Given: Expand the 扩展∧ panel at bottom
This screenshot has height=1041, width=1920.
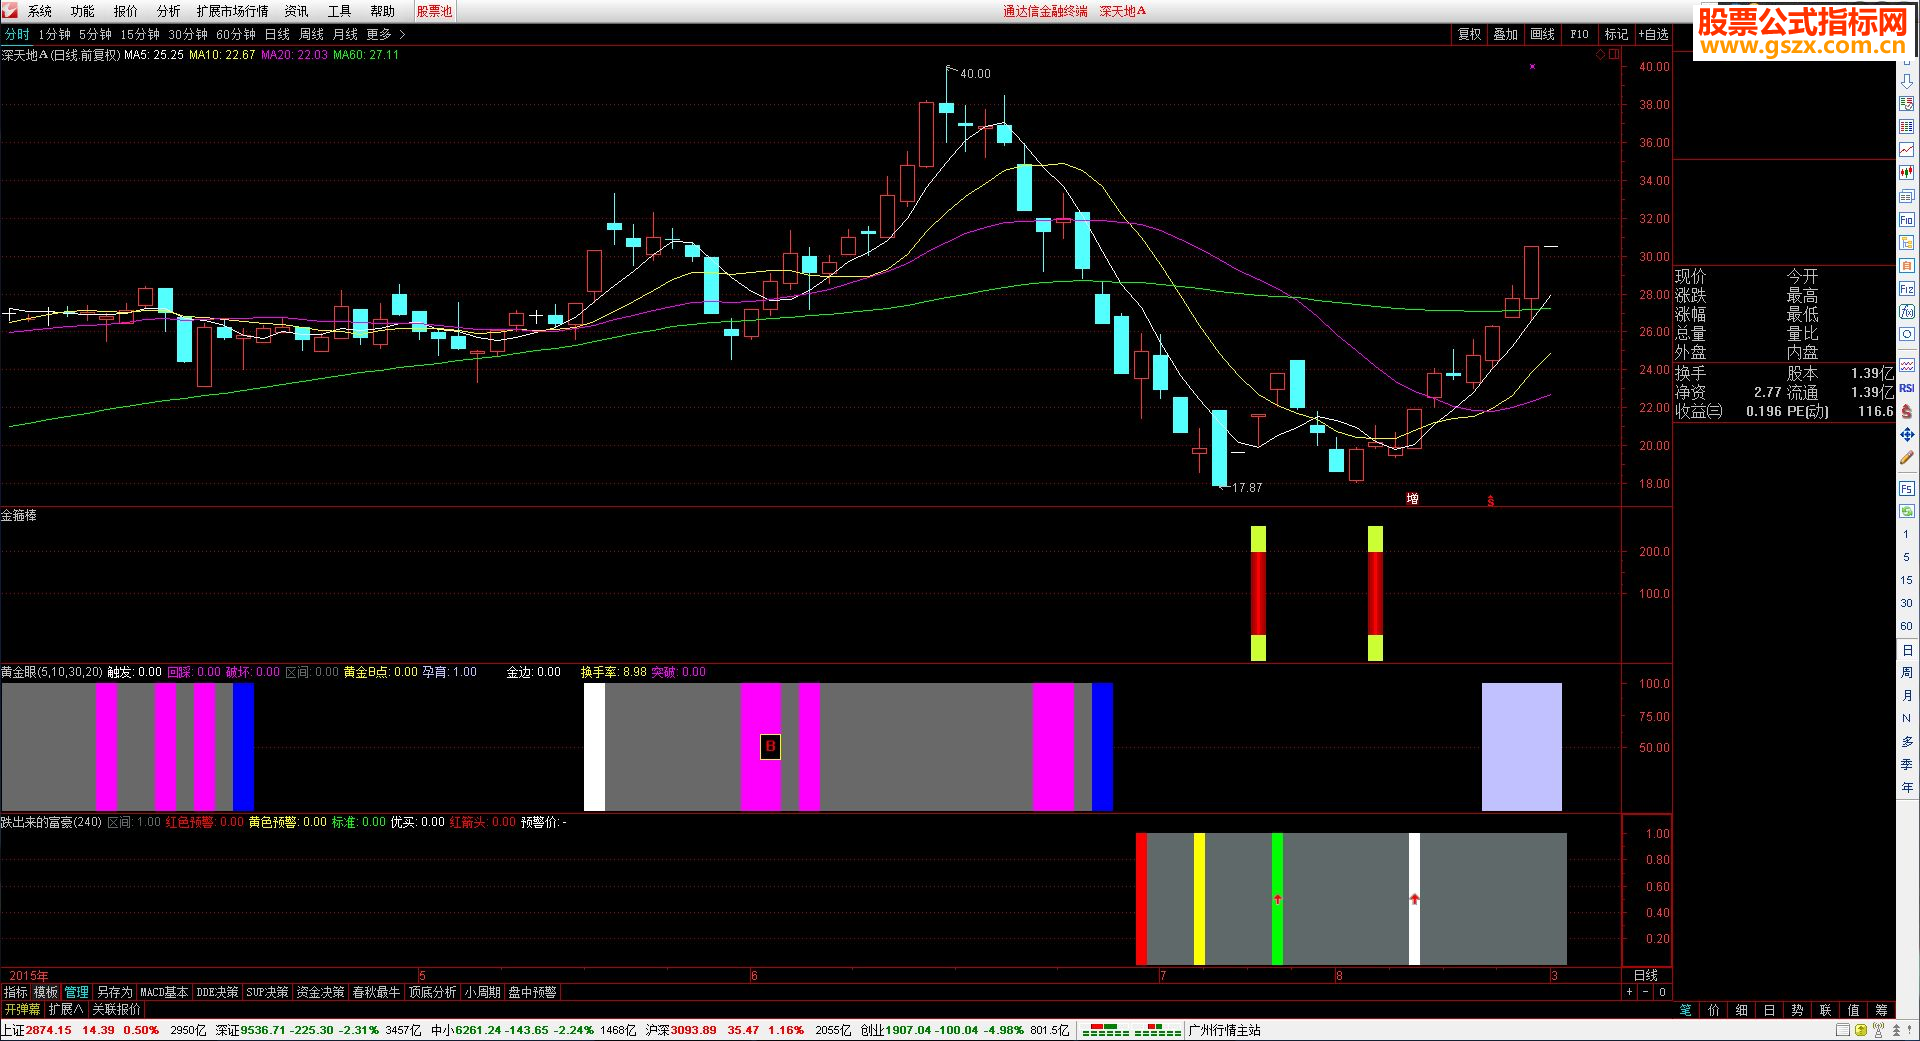Looking at the screenshot, I should pos(66,1009).
